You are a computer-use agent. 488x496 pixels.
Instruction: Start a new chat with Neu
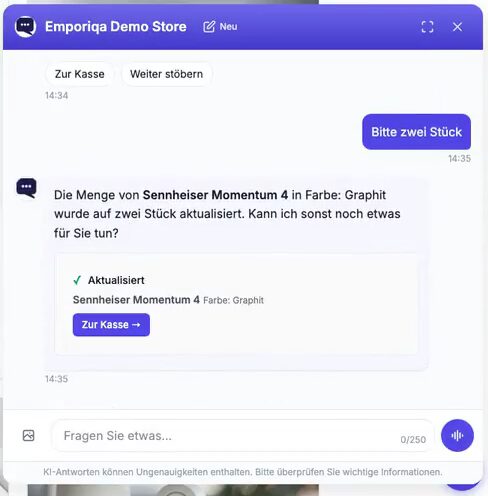220,27
